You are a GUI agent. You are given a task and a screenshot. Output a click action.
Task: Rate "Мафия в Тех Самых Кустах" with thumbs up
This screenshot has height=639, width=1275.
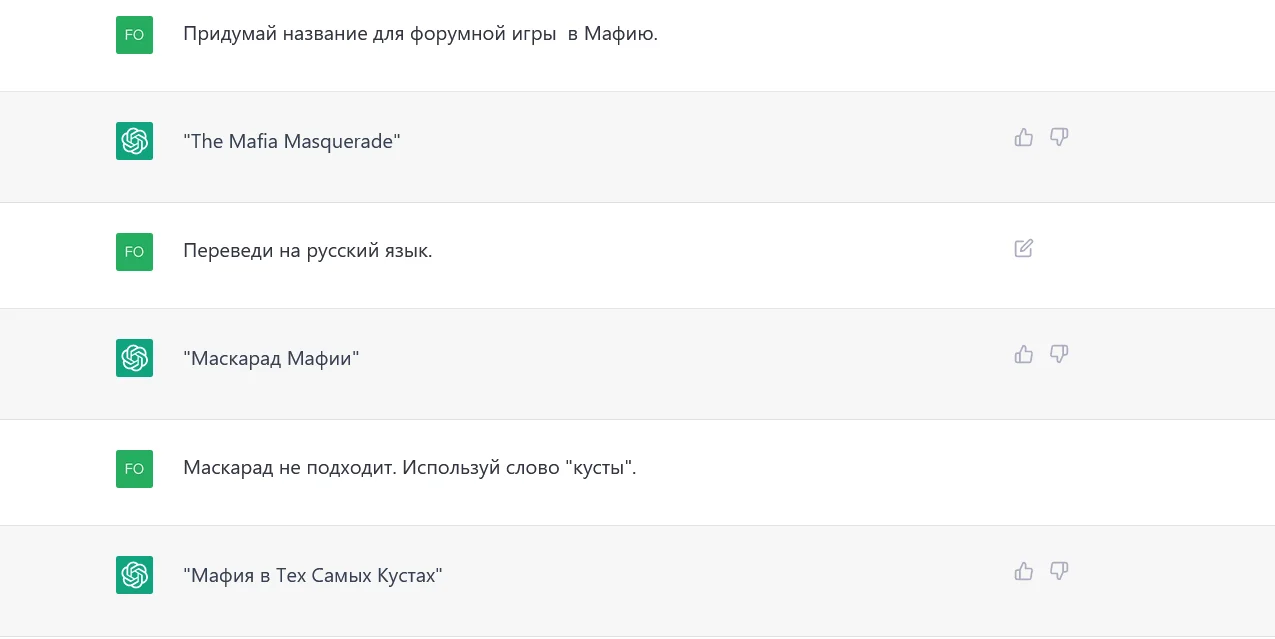[x=1023, y=571]
